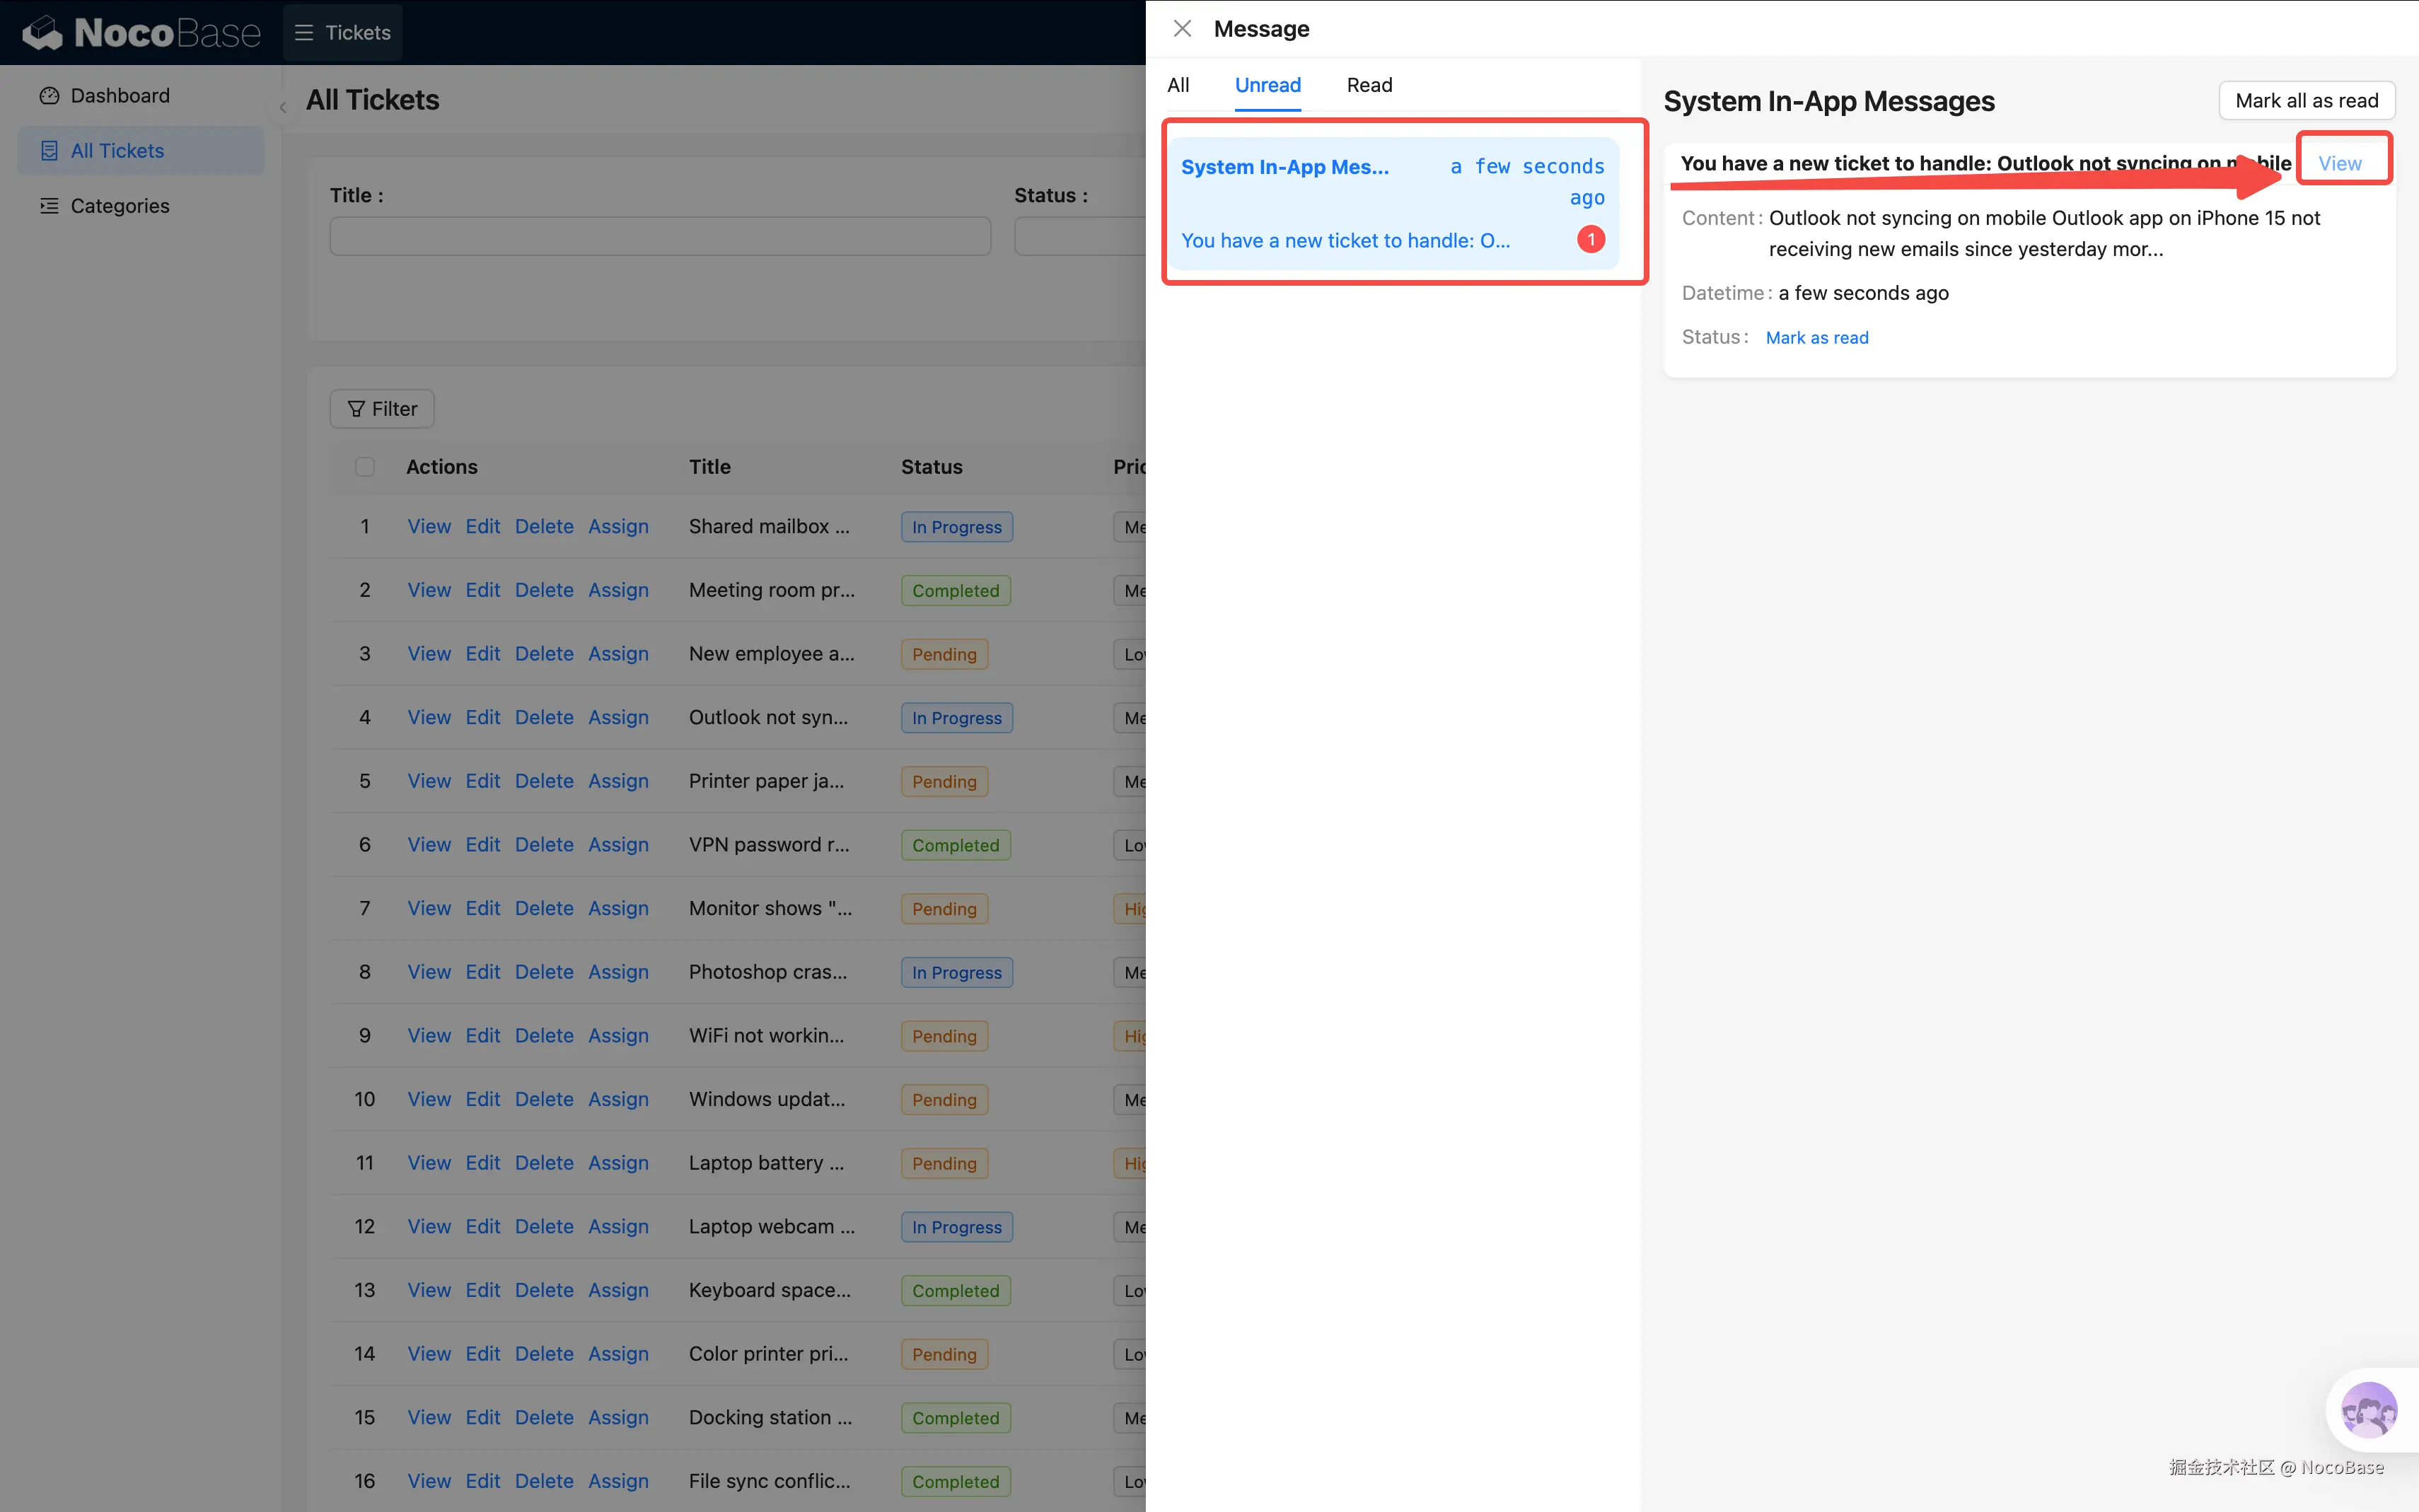Click Assign for Outlook not syncing row
2419x1512 pixels.
coord(618,718)
